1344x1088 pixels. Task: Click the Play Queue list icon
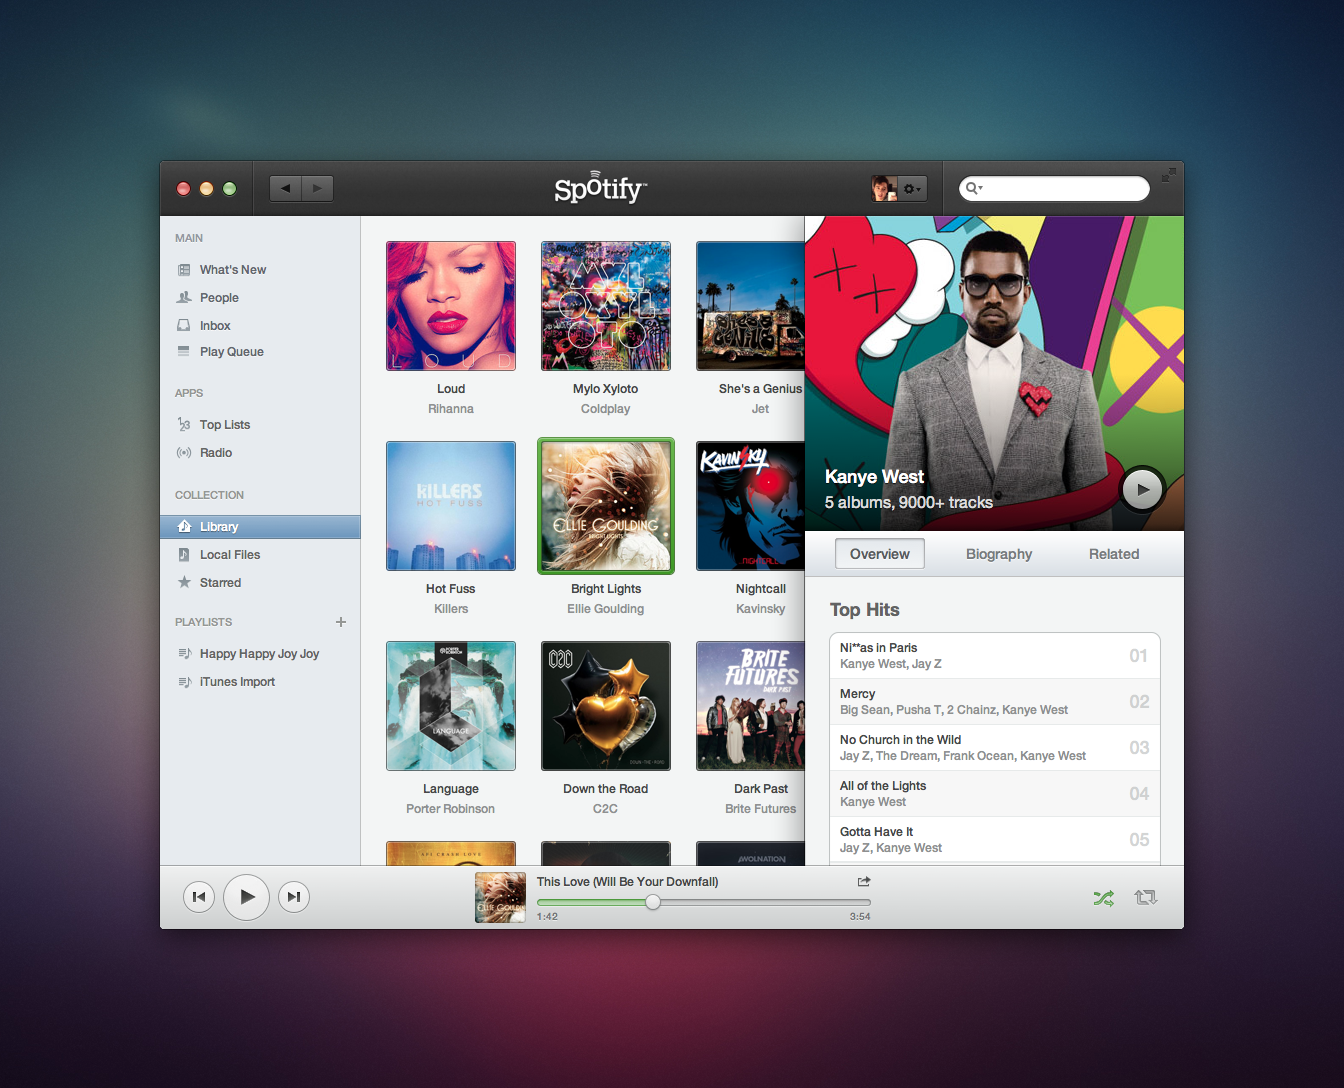click(184, 351)
